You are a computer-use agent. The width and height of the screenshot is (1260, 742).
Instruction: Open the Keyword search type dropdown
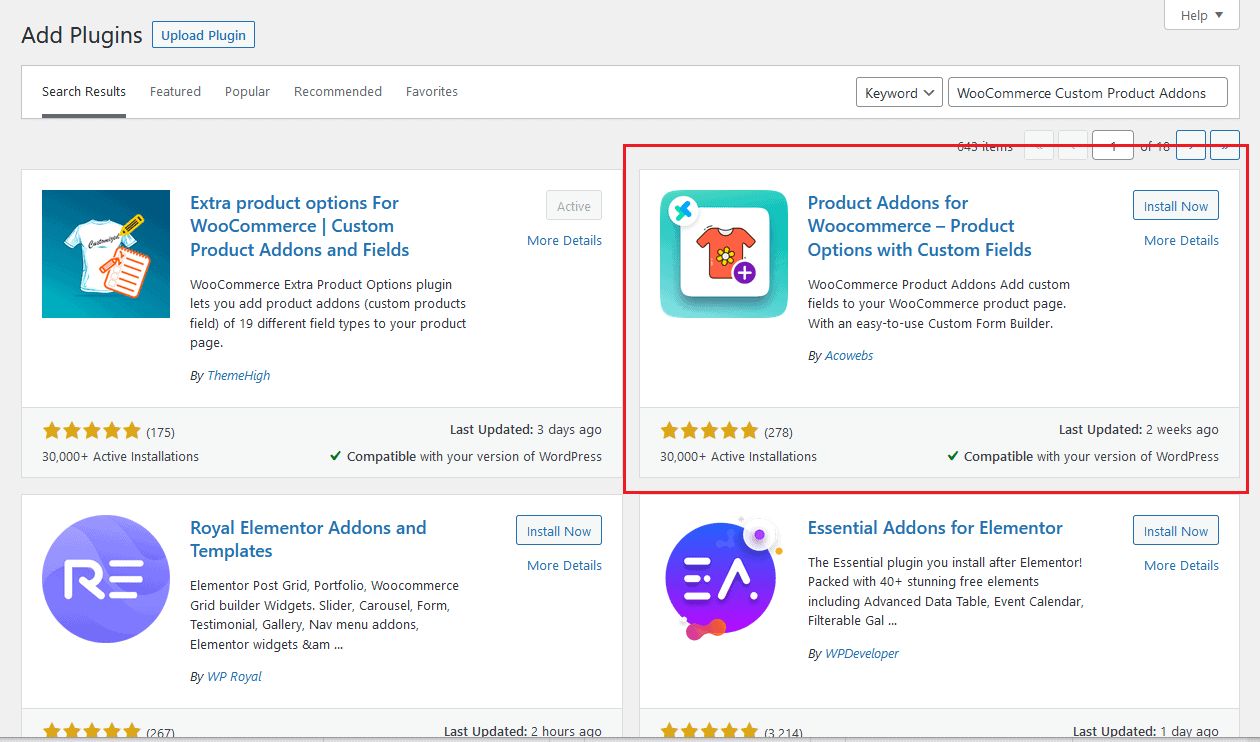[899, 93]
